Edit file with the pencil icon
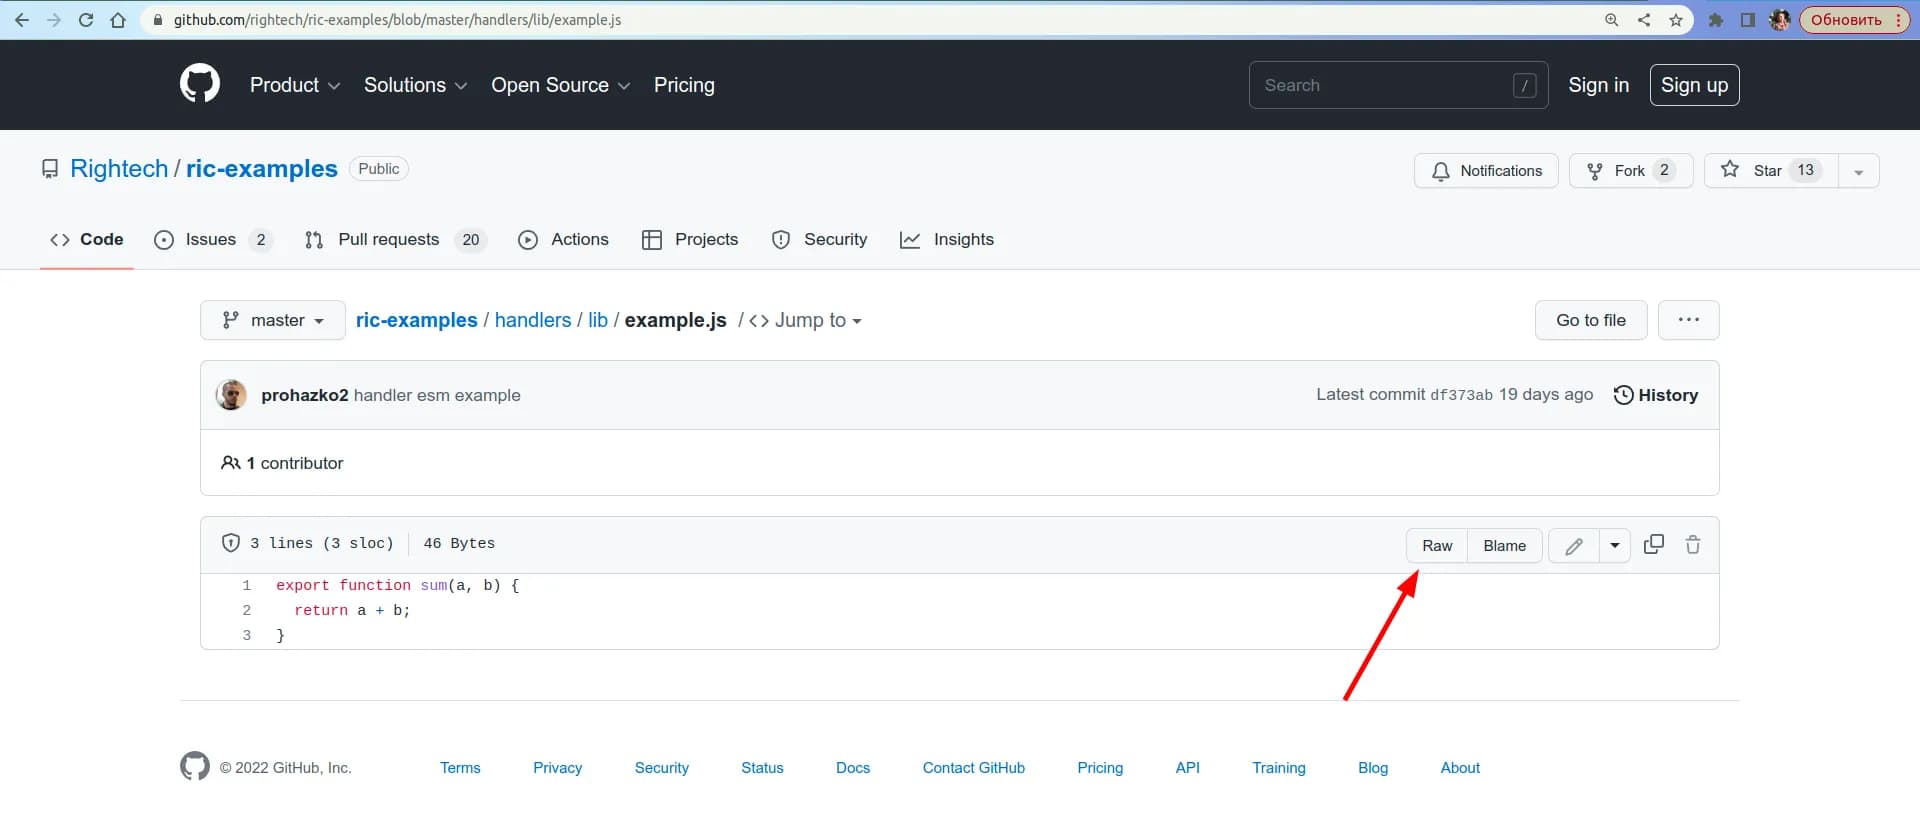The height and width of the screenshot is (834, 1920). tap(1574, 546)
